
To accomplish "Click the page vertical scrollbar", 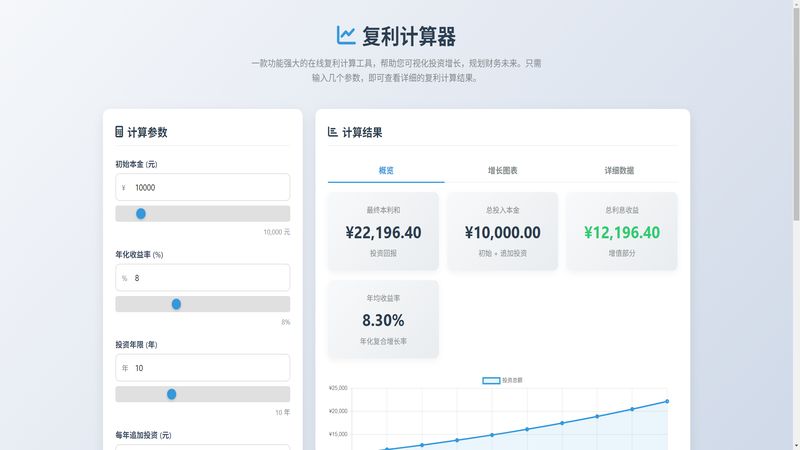I will [795, 120].
